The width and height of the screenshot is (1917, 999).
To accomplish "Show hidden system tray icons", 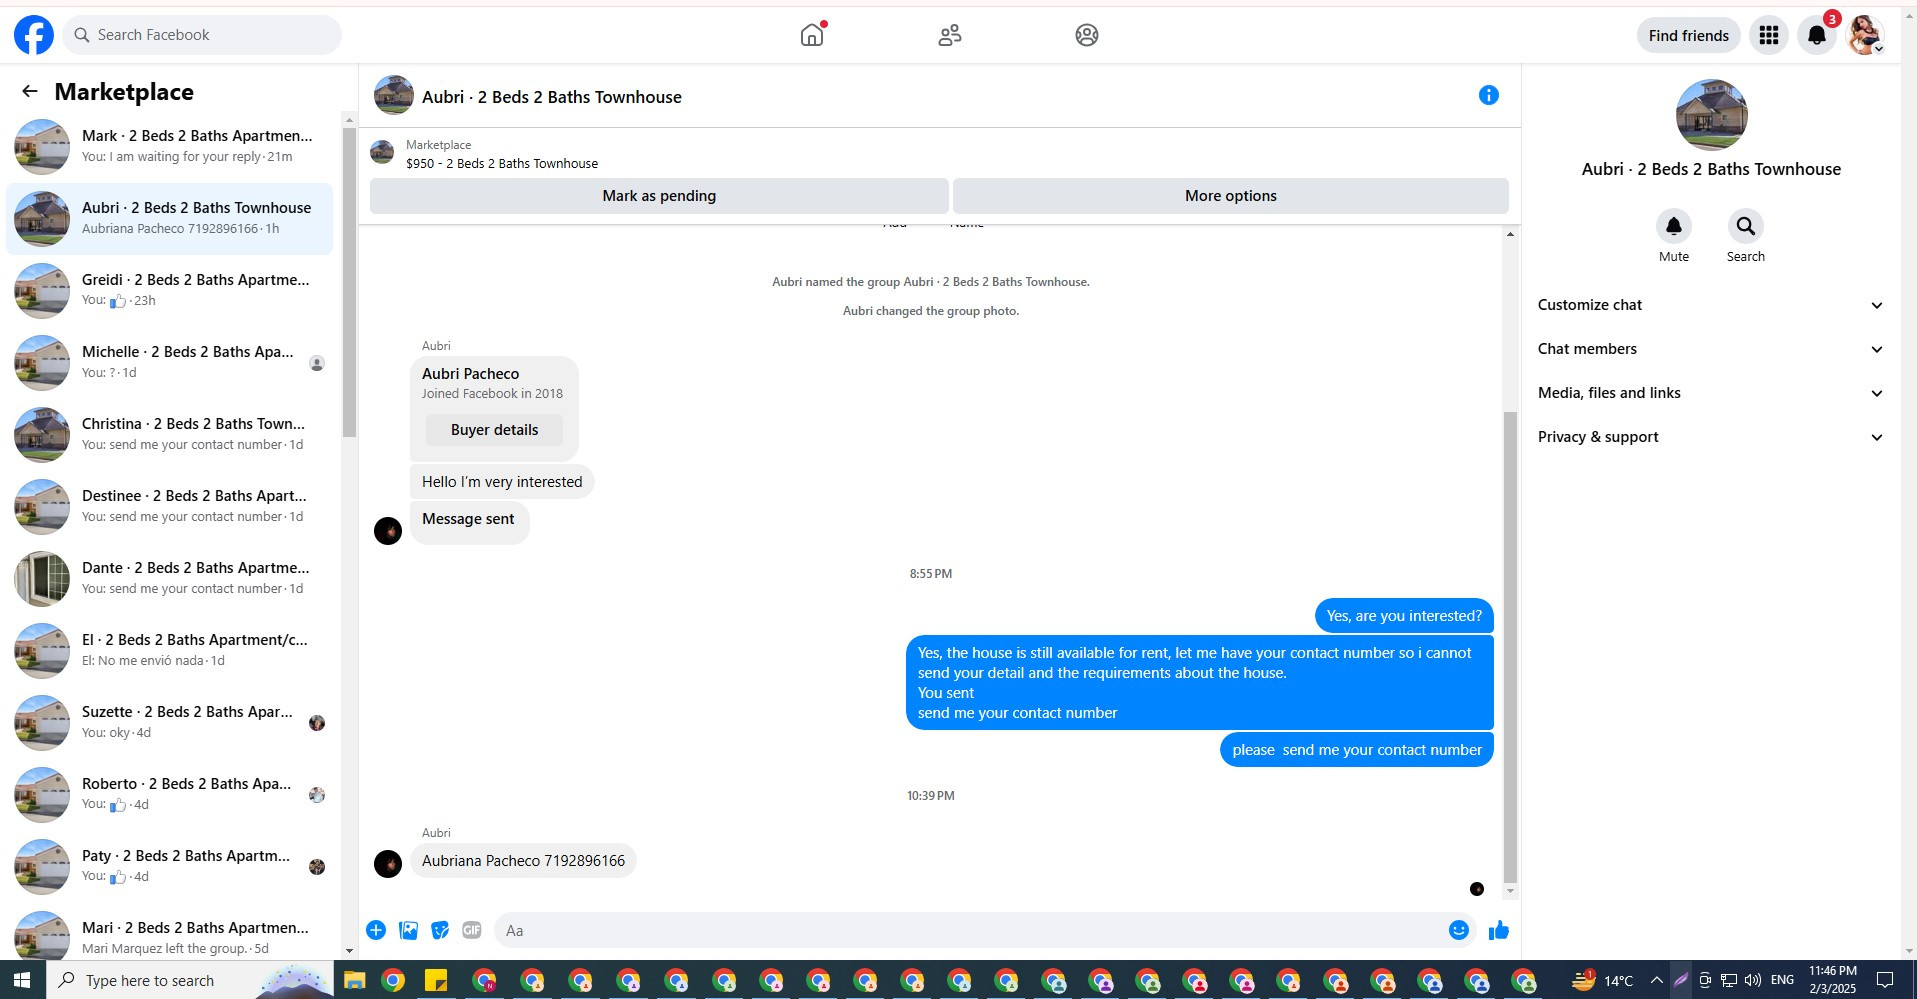I will coord(1657,980).
